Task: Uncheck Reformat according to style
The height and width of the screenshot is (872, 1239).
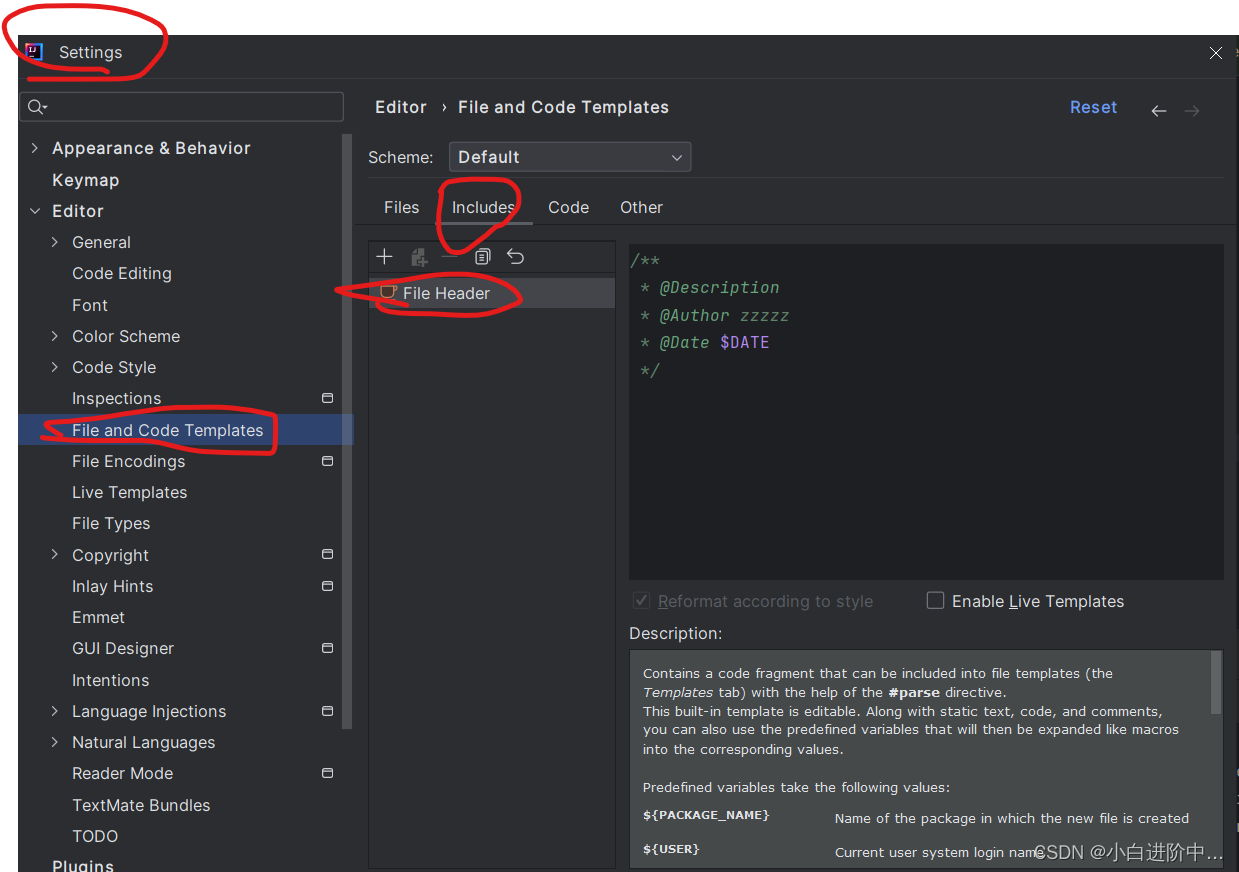Action: tap(641, 600)
